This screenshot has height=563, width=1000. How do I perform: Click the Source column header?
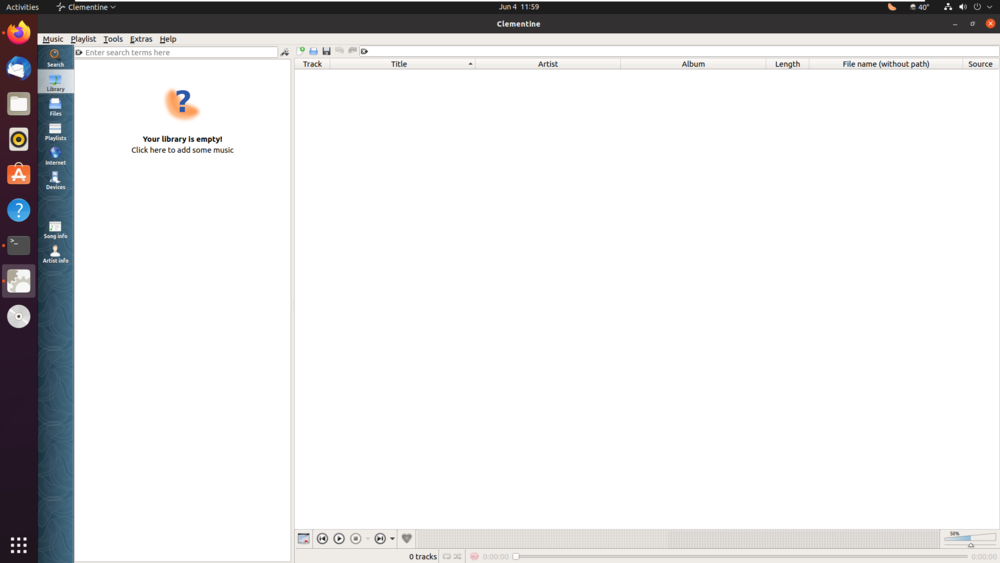[x=980, y=64]
